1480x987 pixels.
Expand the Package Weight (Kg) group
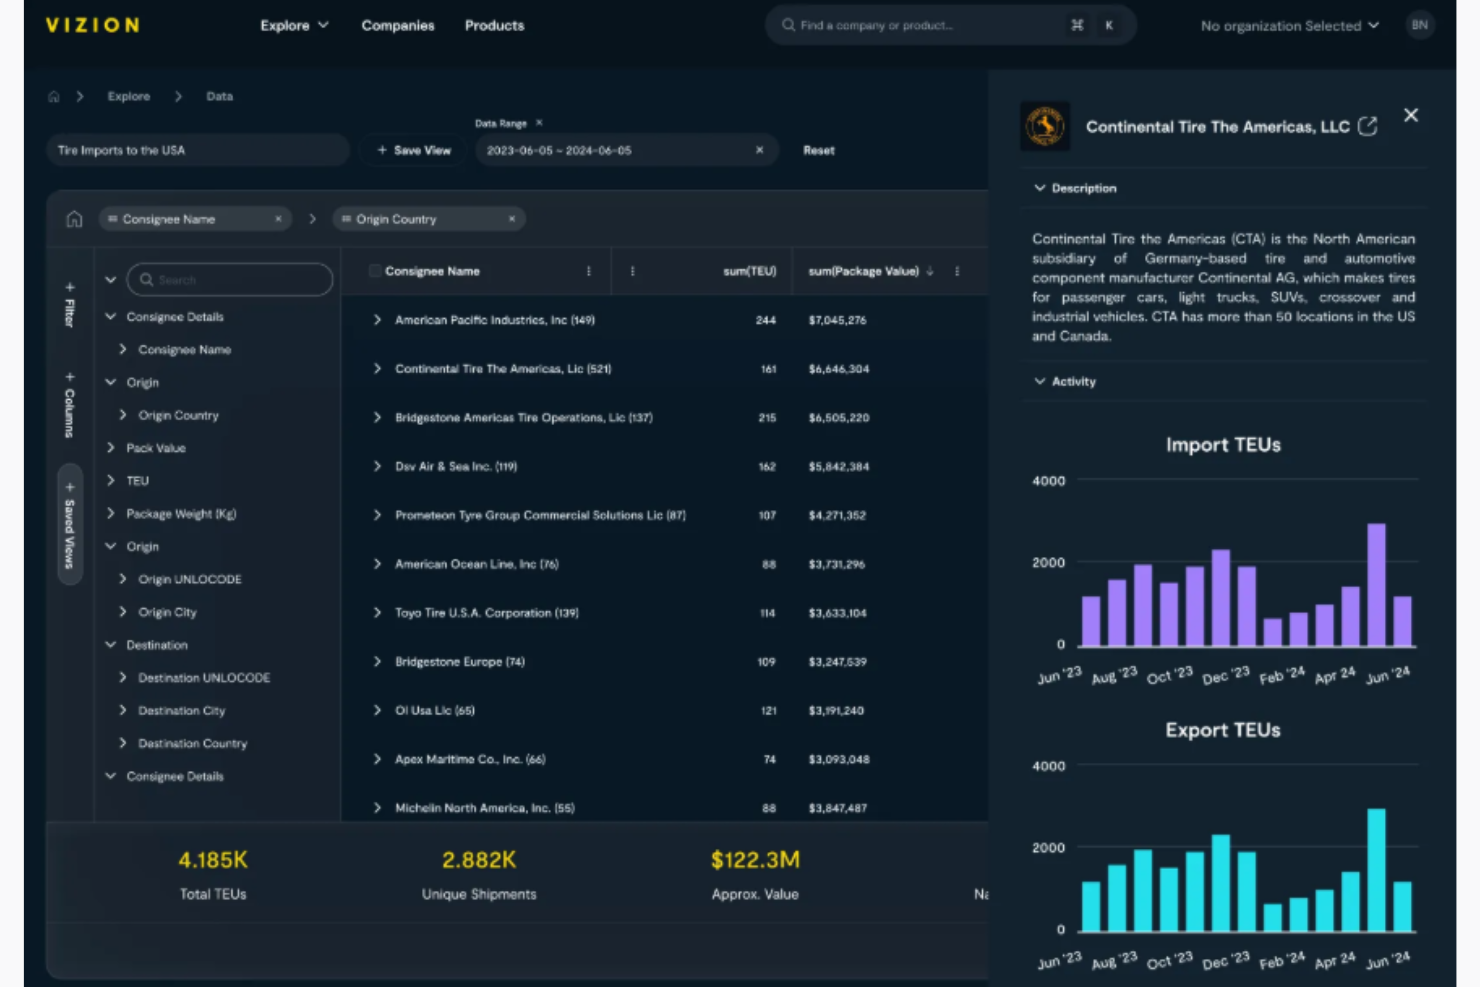(111, 514)
